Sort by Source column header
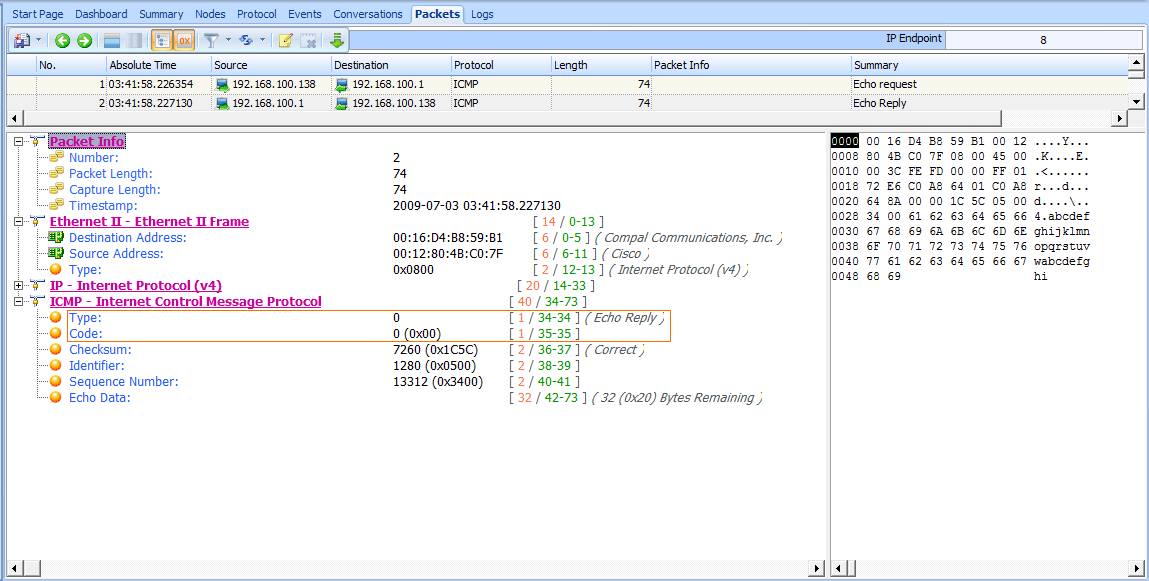Image resolution: width=1149 pixels, height=581 pixels. click(x=271, y=65)
